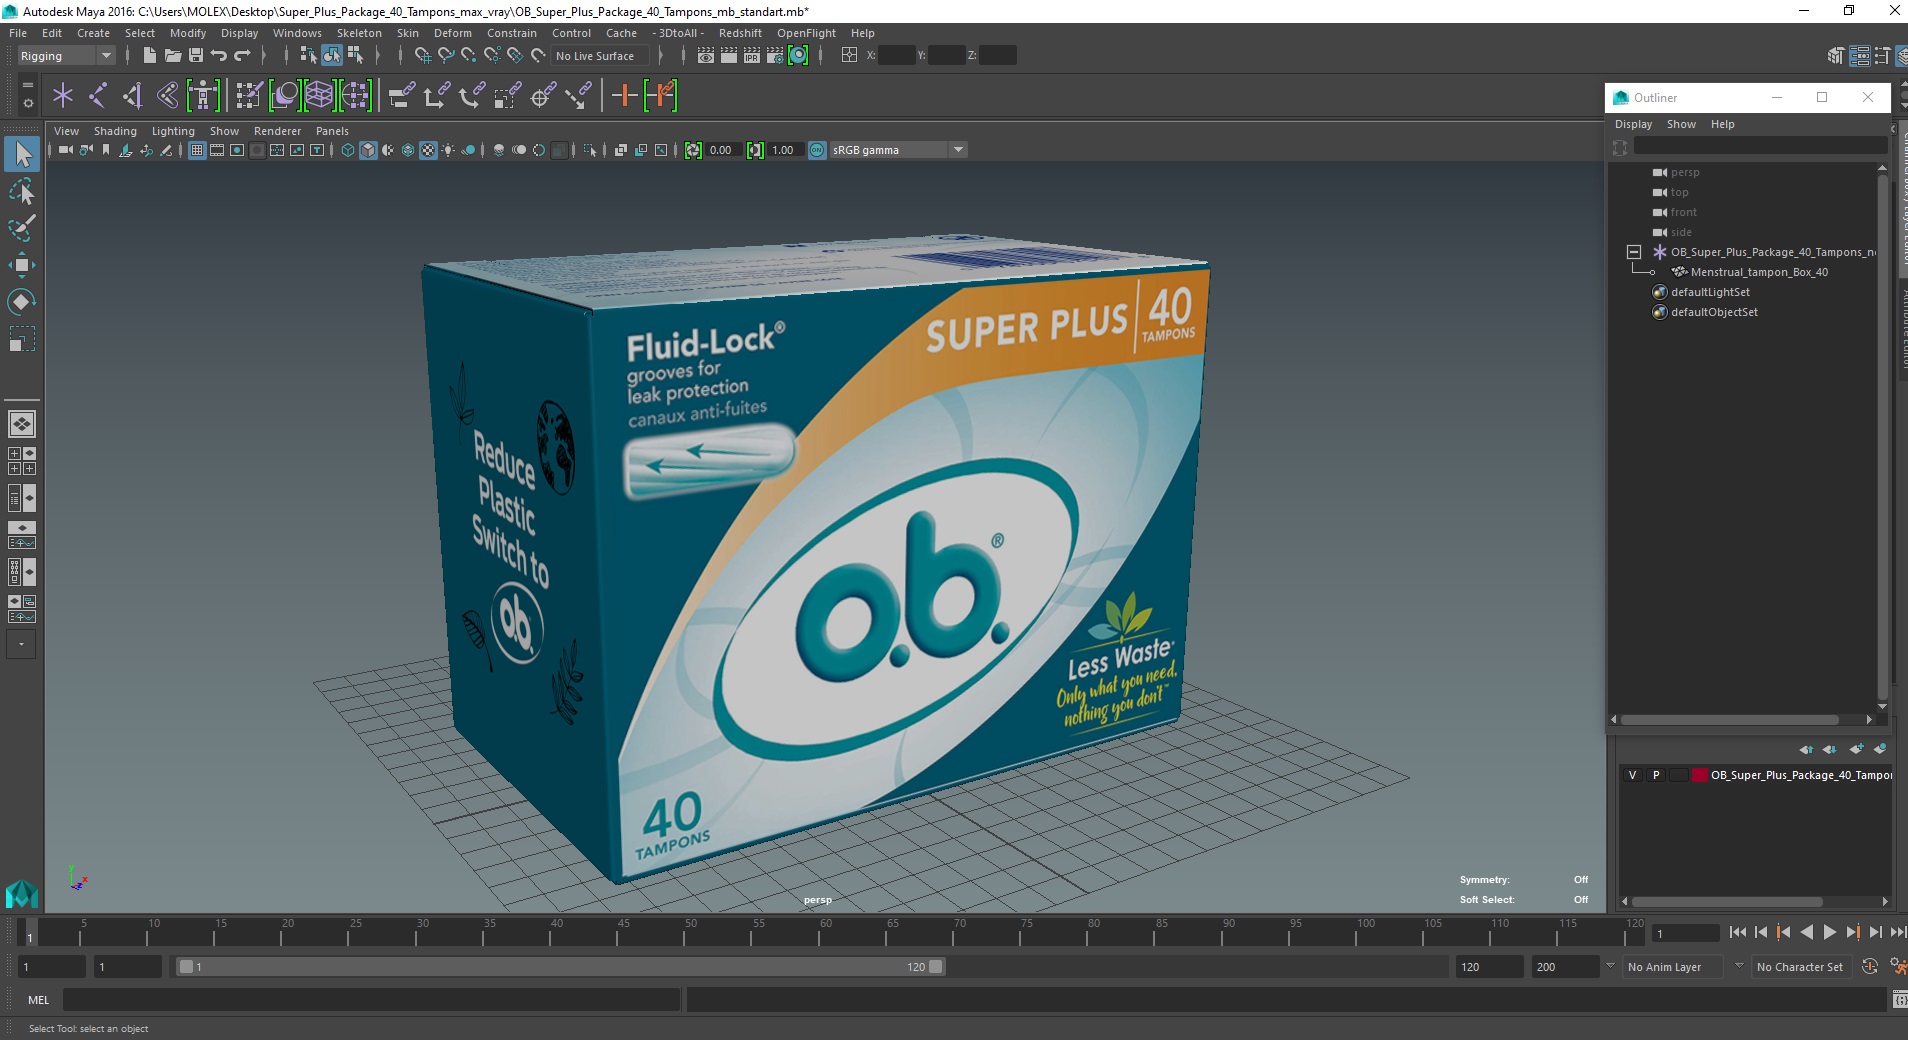Click the MEL command line input field

coord(371,1000)
